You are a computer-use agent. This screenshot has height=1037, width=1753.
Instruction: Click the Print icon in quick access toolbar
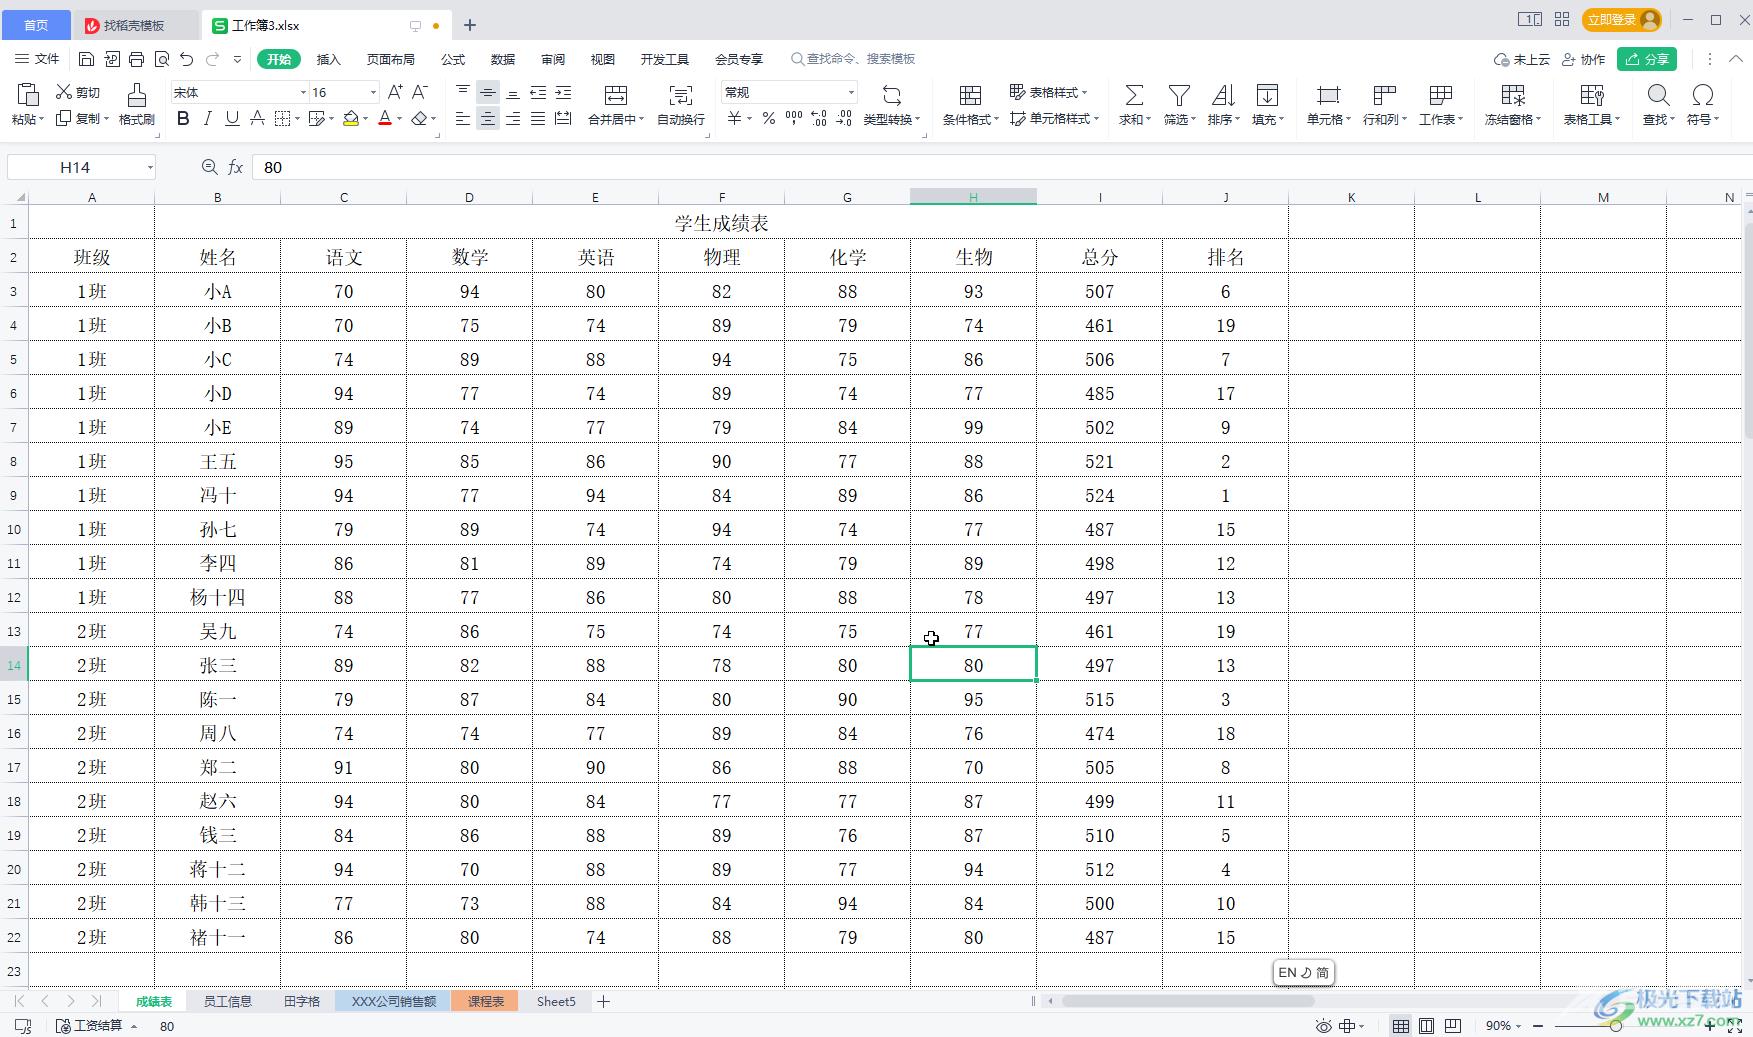pyautogui.click(x=137, y=59)
